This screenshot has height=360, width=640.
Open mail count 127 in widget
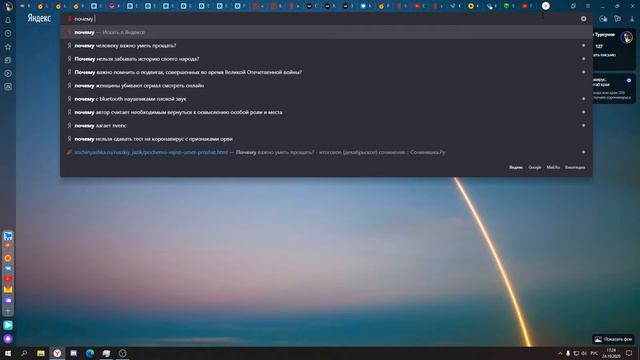(599, 46)
